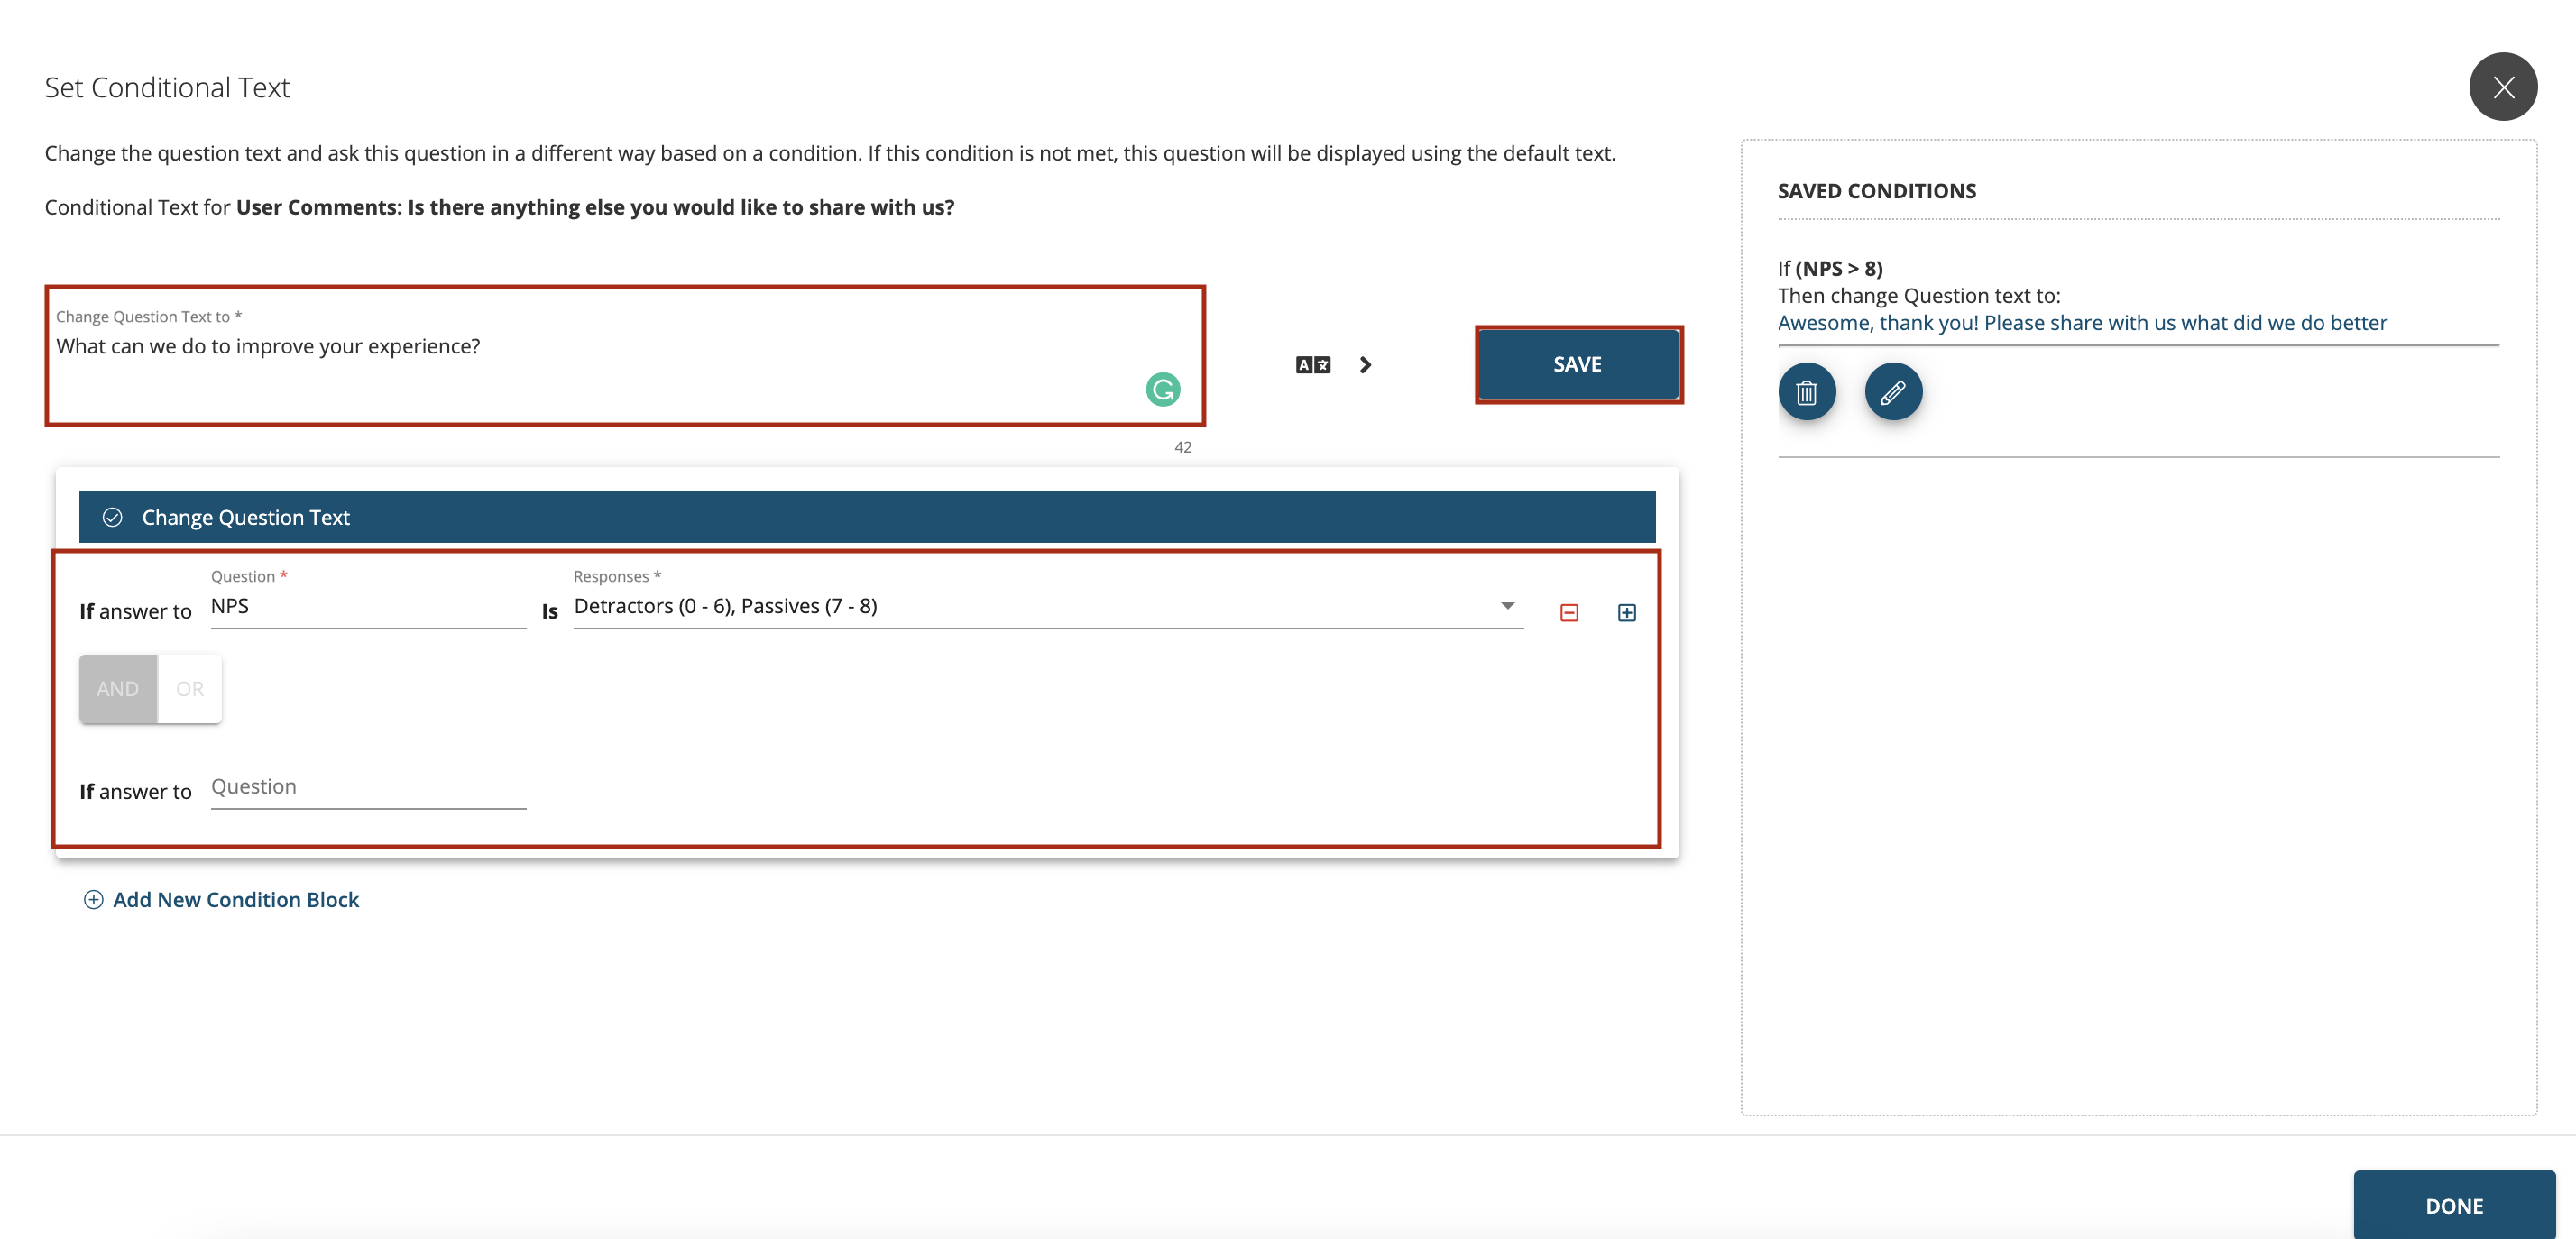The height and width of the screenshot is (1239, 2576).
Task: Click Save to store the condition
Action: [x=1578, y=363]
